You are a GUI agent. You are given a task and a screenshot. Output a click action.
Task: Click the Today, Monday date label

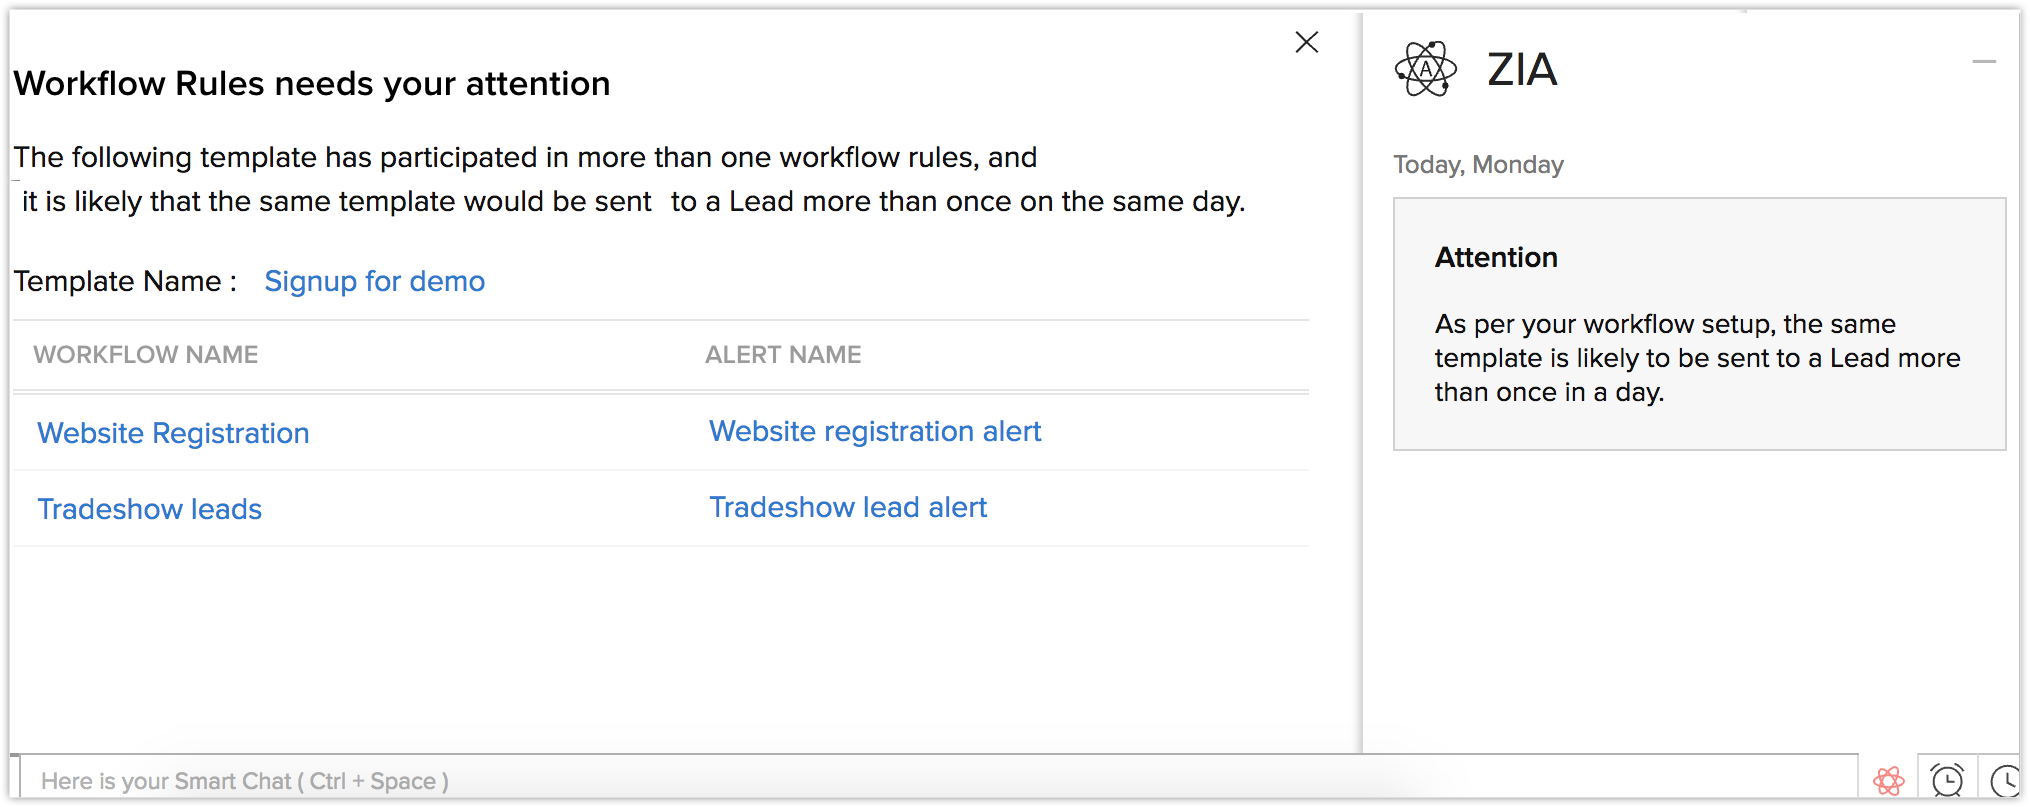[1478, 165]
